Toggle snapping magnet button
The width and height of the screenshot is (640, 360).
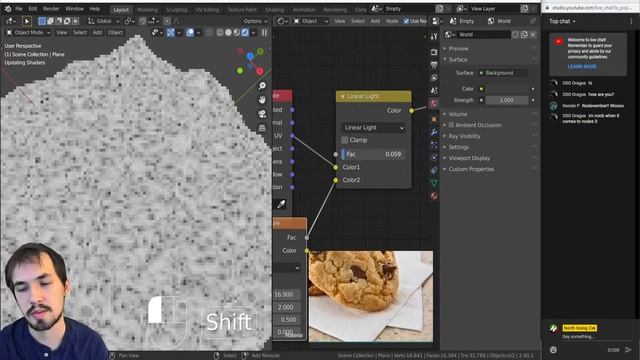click(x=142, y=21)
